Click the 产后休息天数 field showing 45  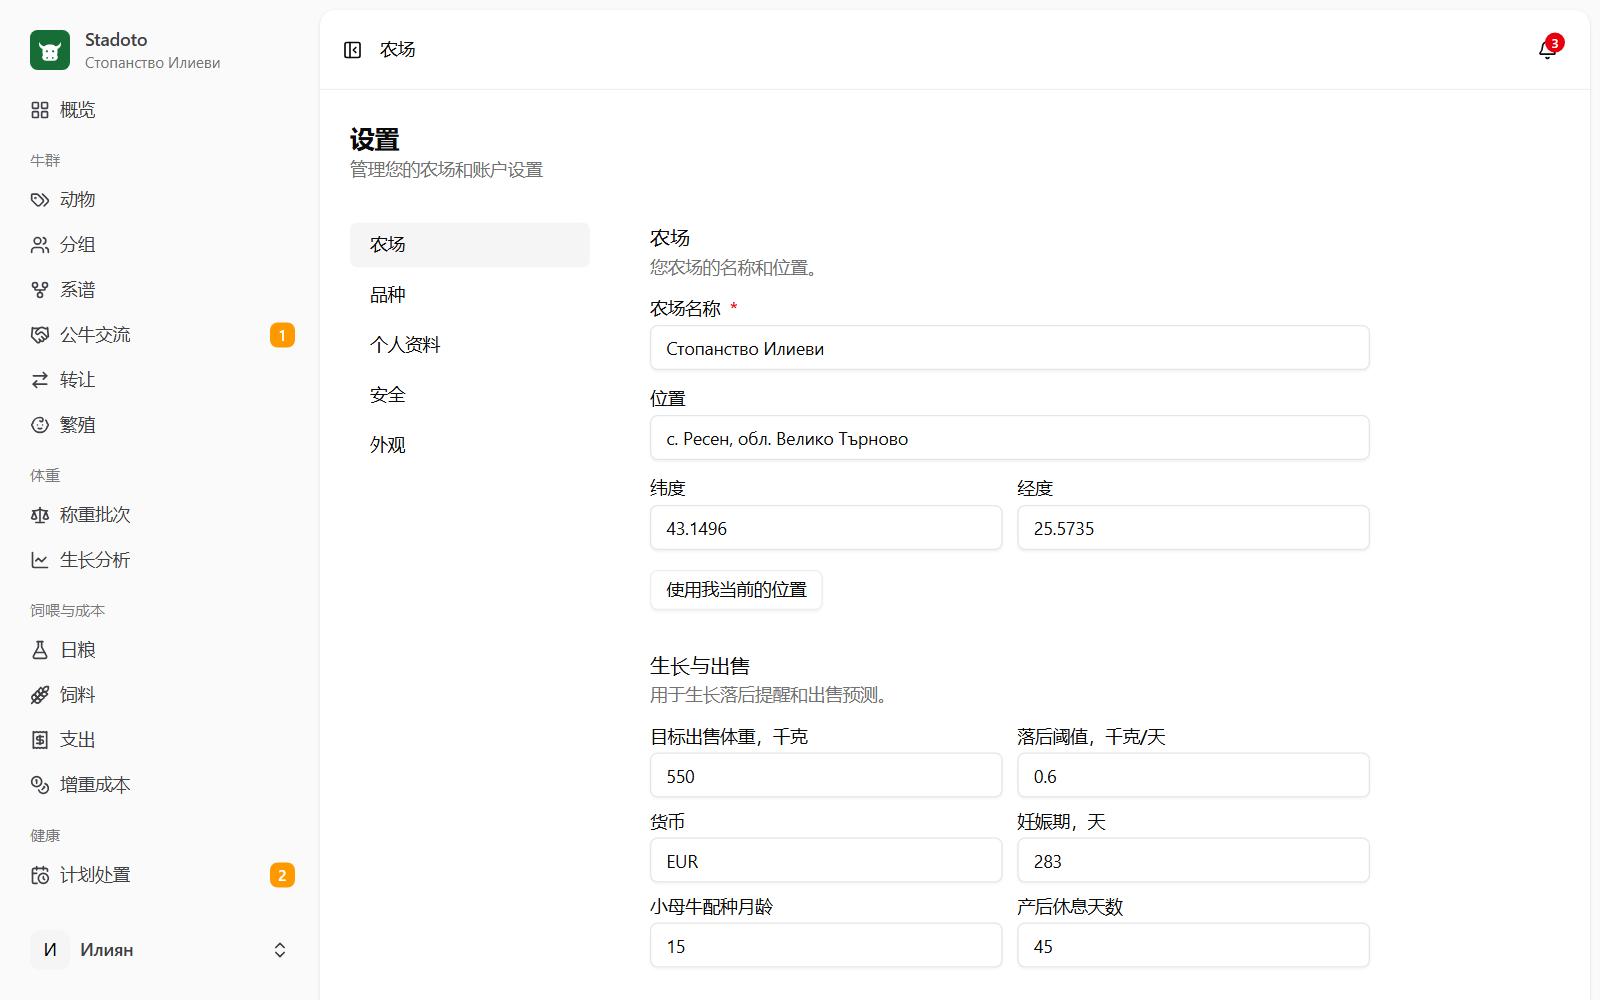pos(1193,946)
